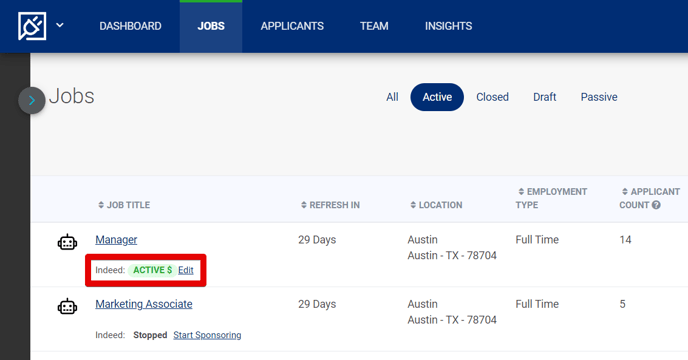Click Full Time in Marketing Associate row
Screen dimensions: 688x360
[537, 304]
